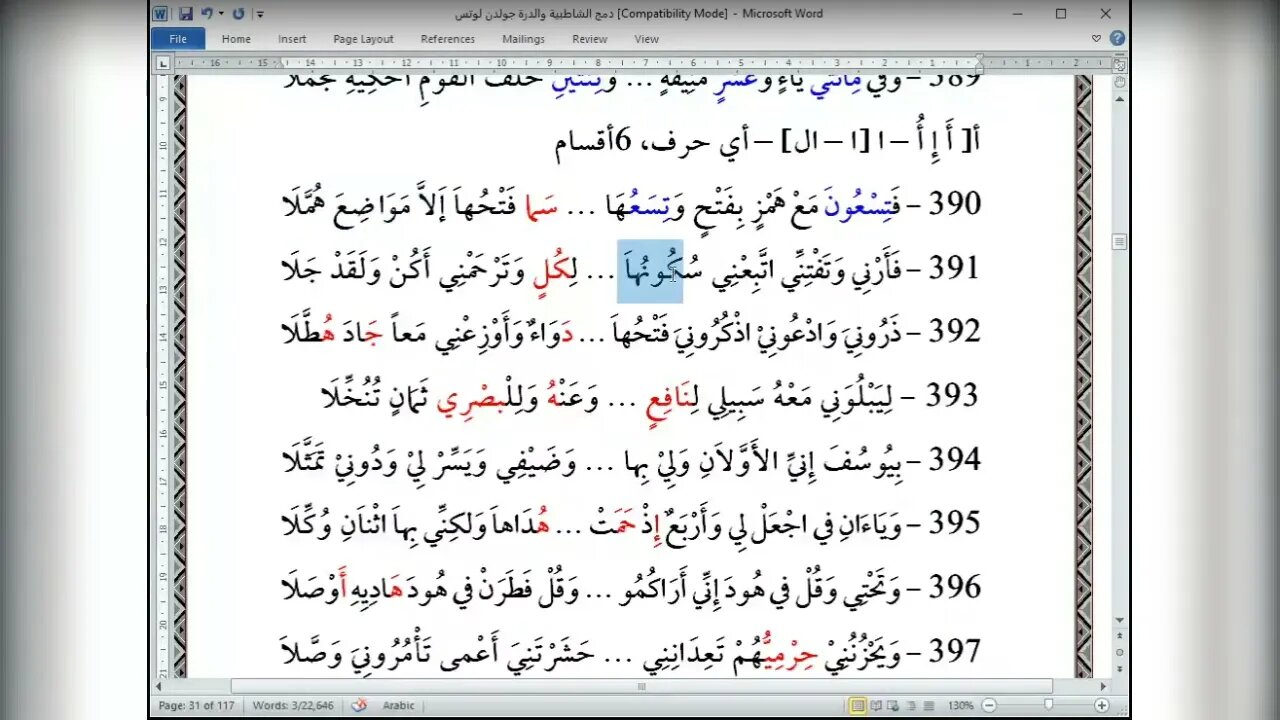Click the Word application icon in title bar
The image size is (1280, 720).
click(161, 14)
